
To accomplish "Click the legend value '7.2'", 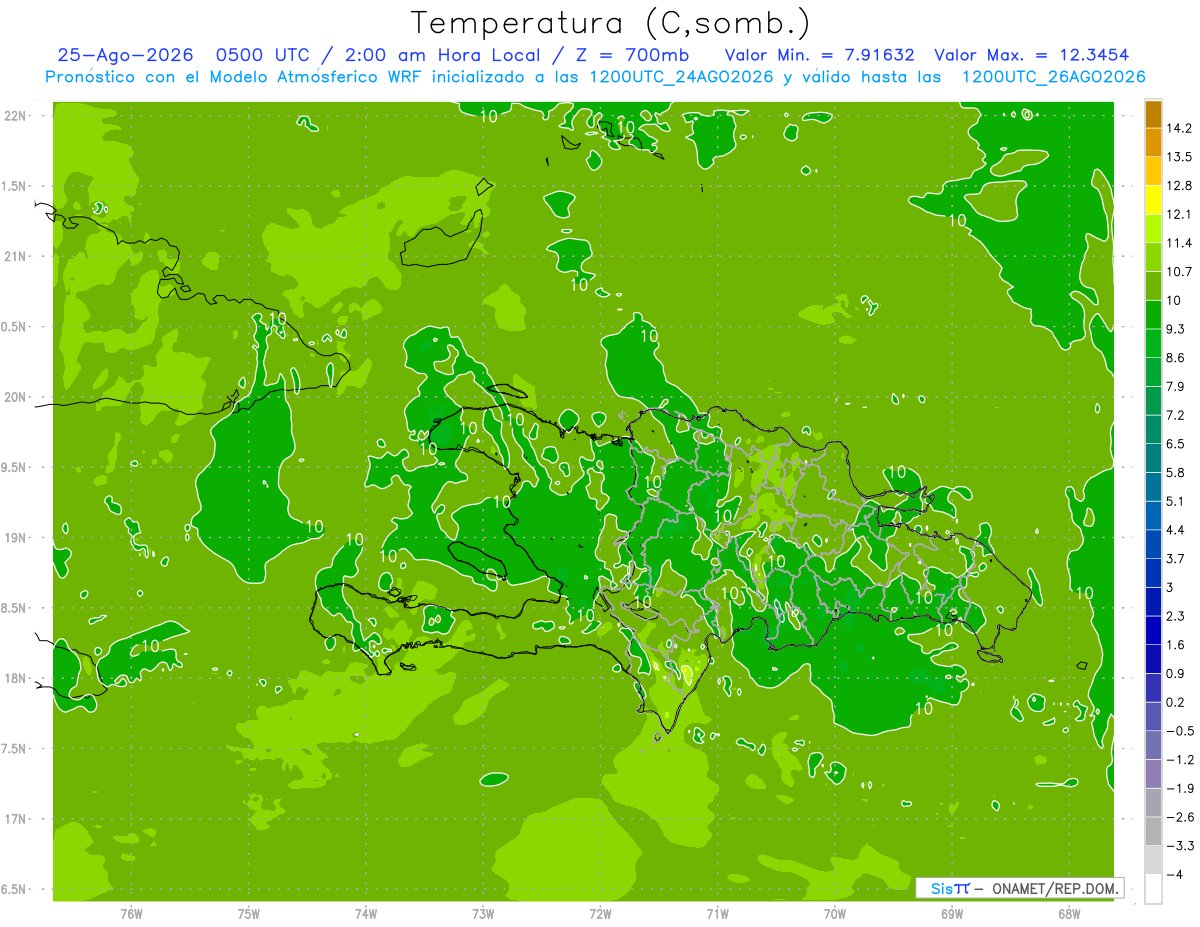I will [1176, 415].
